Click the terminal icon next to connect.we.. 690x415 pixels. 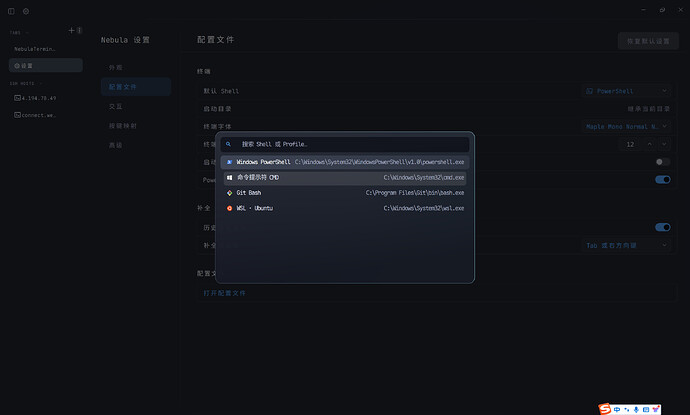(17, 115)
